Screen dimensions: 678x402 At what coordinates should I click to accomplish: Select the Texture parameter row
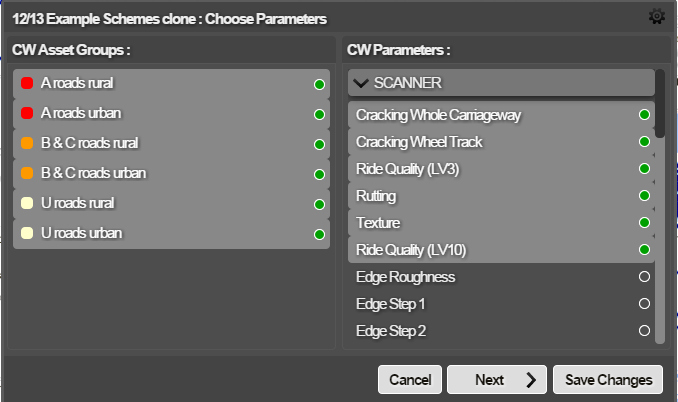(x=501, y=223)
